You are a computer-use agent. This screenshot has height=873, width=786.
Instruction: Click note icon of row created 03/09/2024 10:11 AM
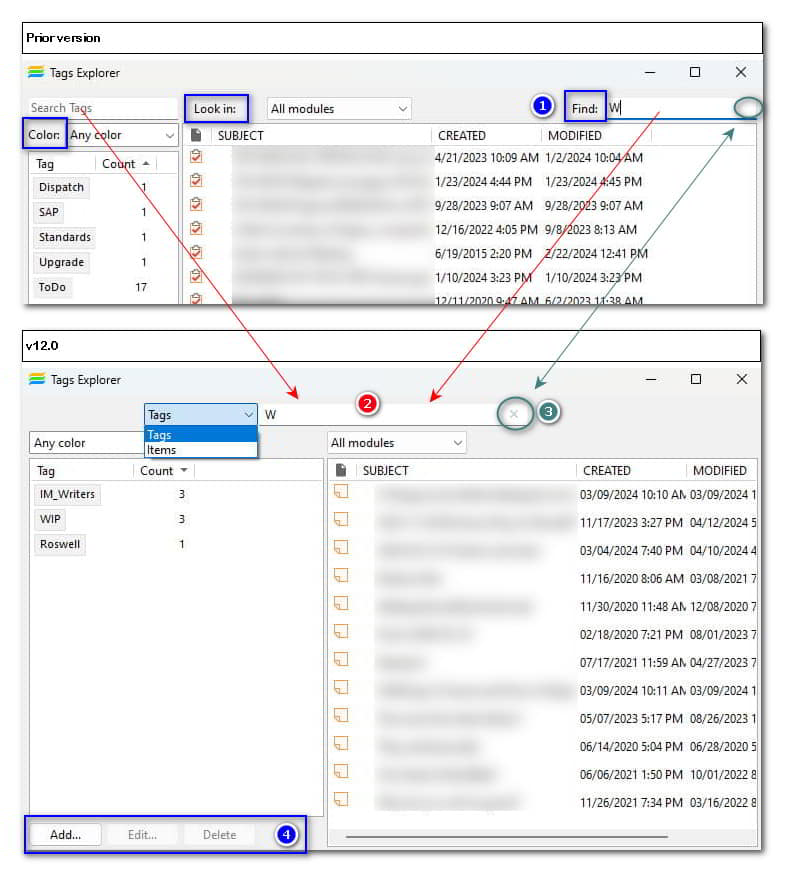[341, 688]
